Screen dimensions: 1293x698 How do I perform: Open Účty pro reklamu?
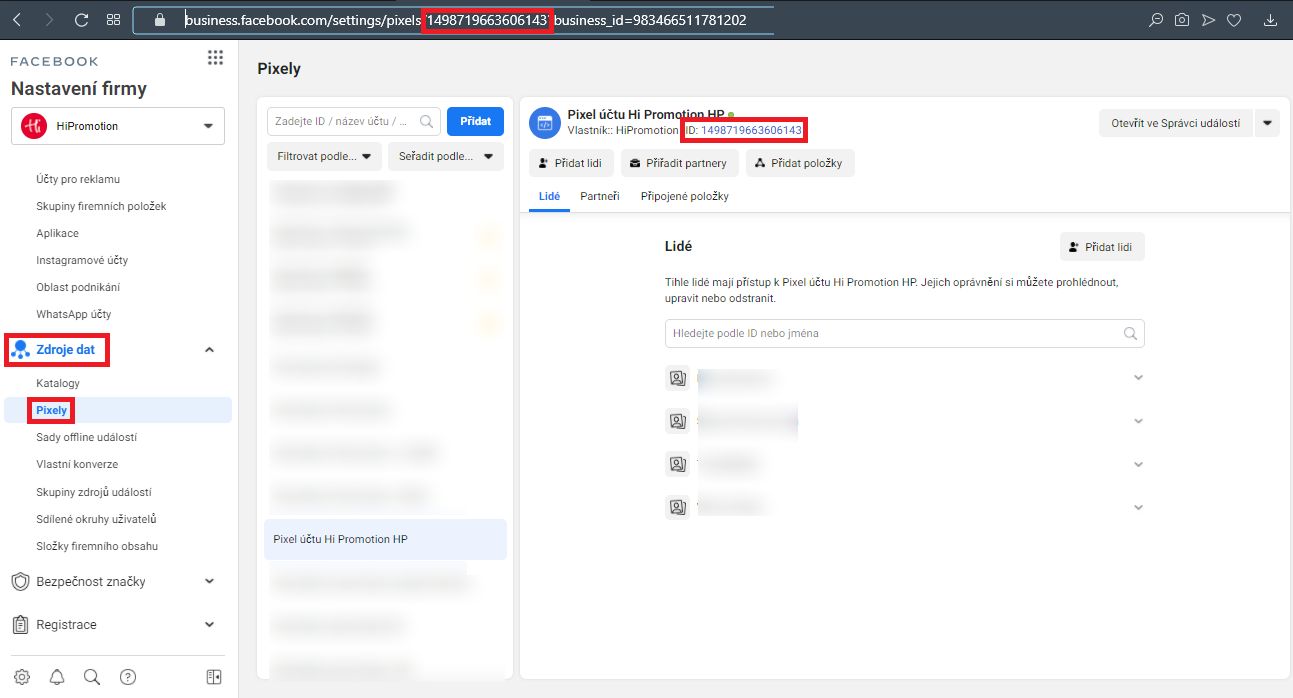(x=78, y=179)
